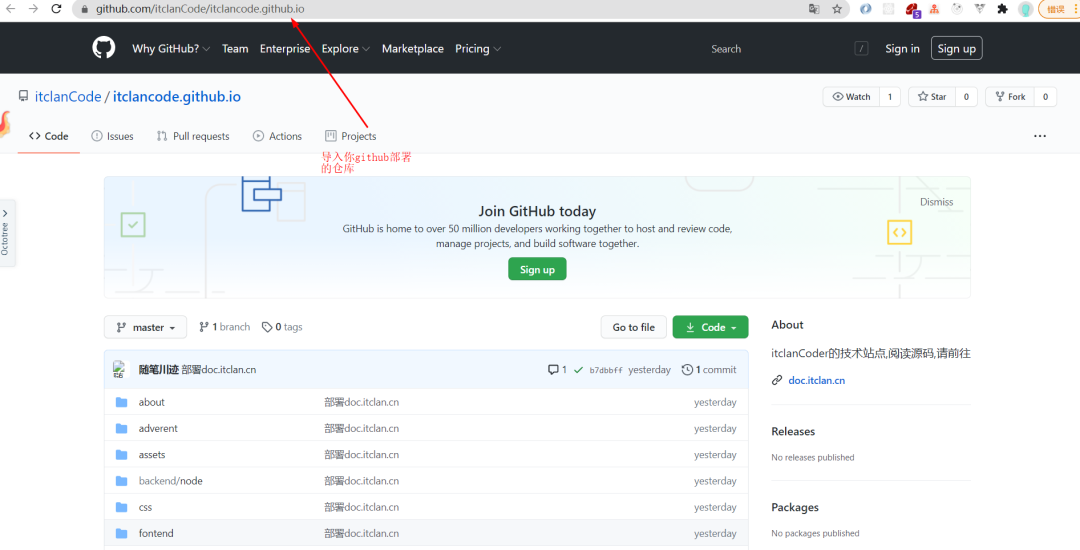Viewport: 1080px width, 550px height.
Task: Open the itclanCode owner link
Action: point(68,96)
